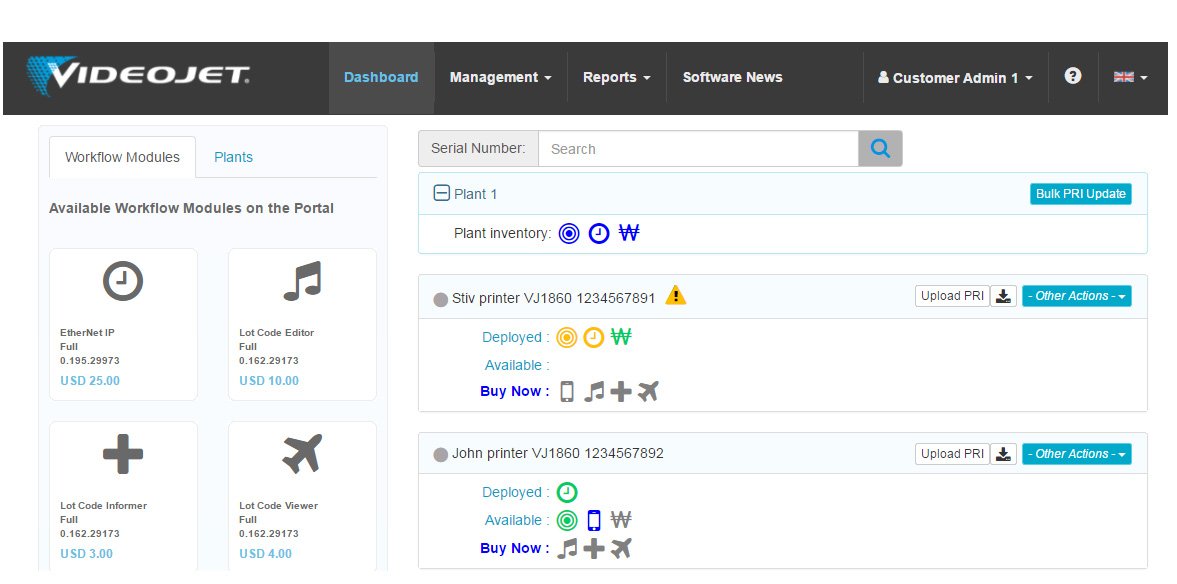This screenshot has height=584, width=1177.
Task: Click John printer deployed green clock icon
Action: click(x=567, y=493)
